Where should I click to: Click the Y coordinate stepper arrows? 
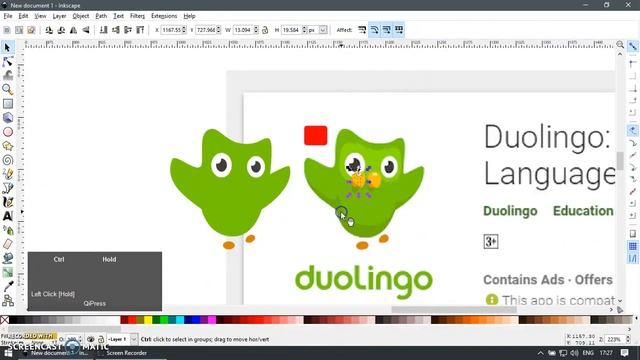pyautogui.click(x=219, y=30)
